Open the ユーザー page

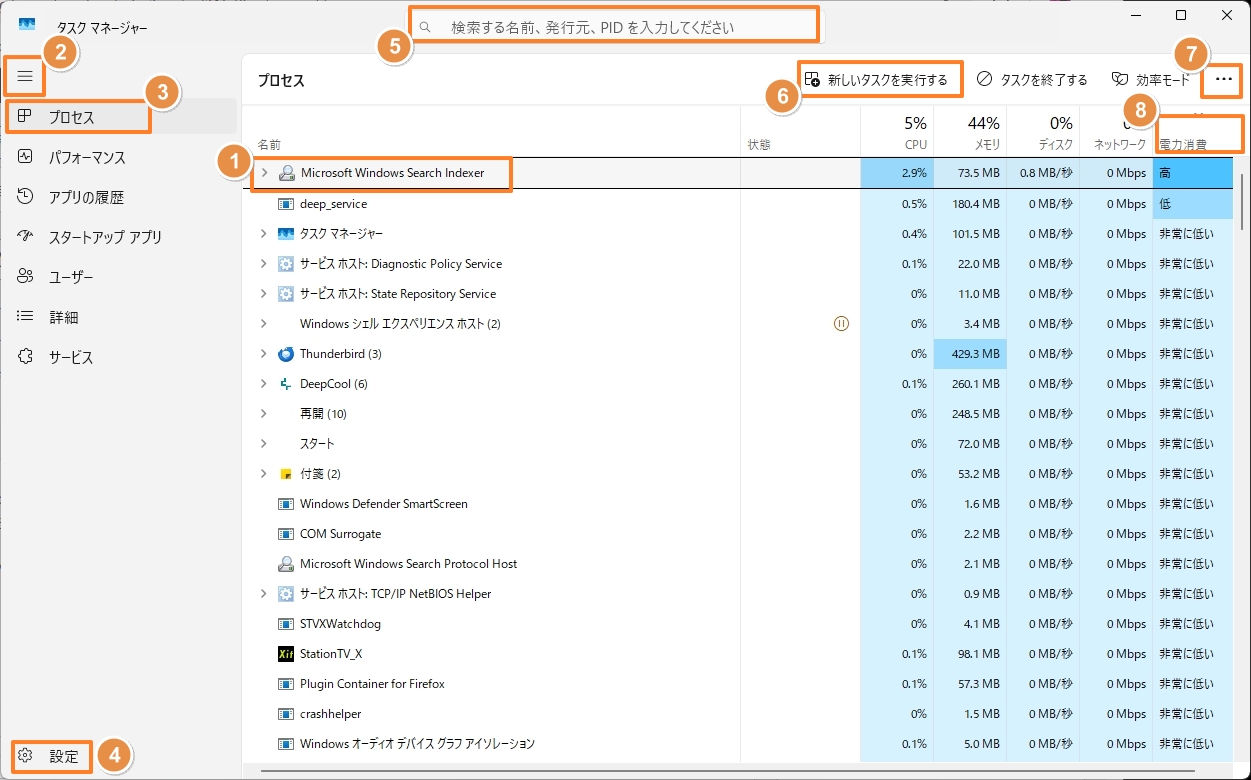[x=120, y=277]
